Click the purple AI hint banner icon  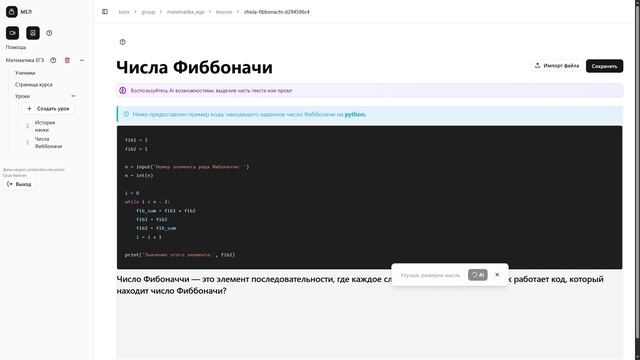coord(122,91)
